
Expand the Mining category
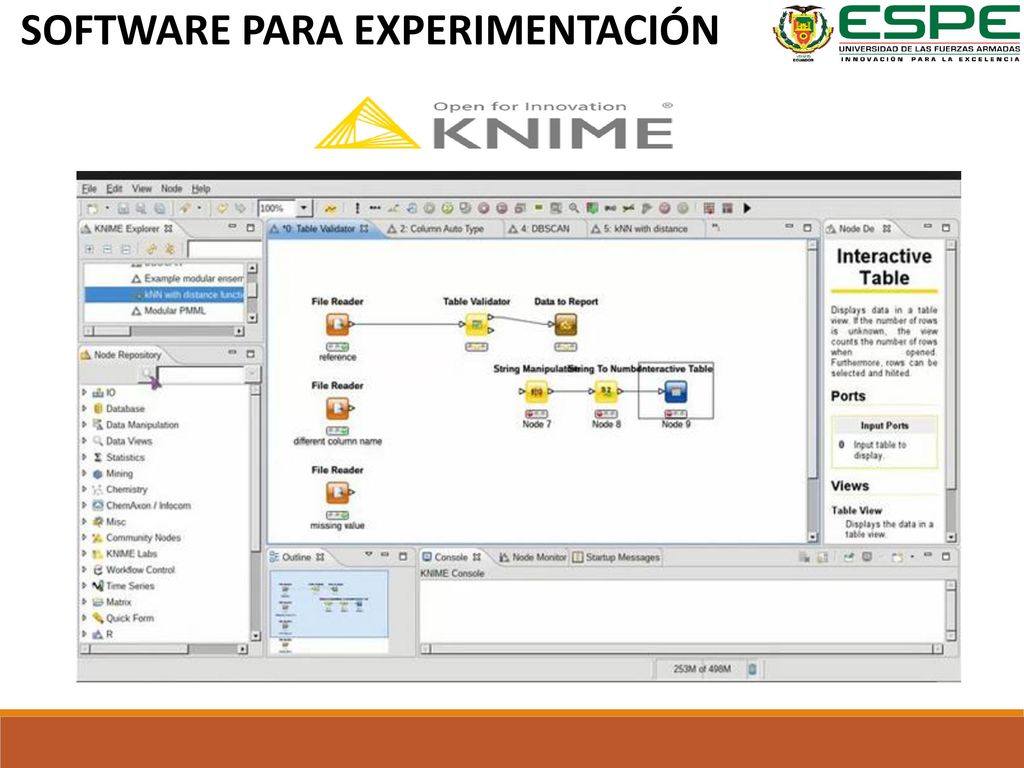pos(84,473)
